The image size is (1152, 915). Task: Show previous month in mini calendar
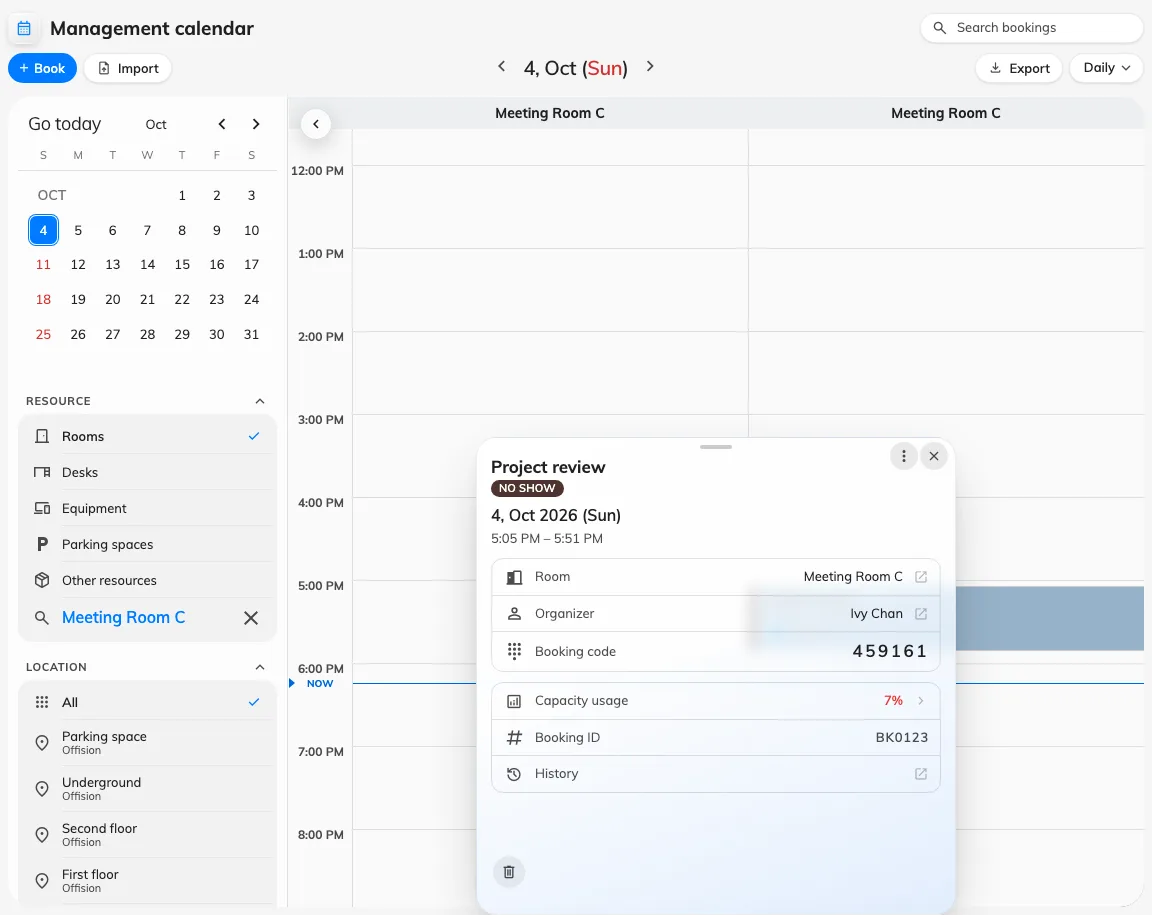point(222,124)
